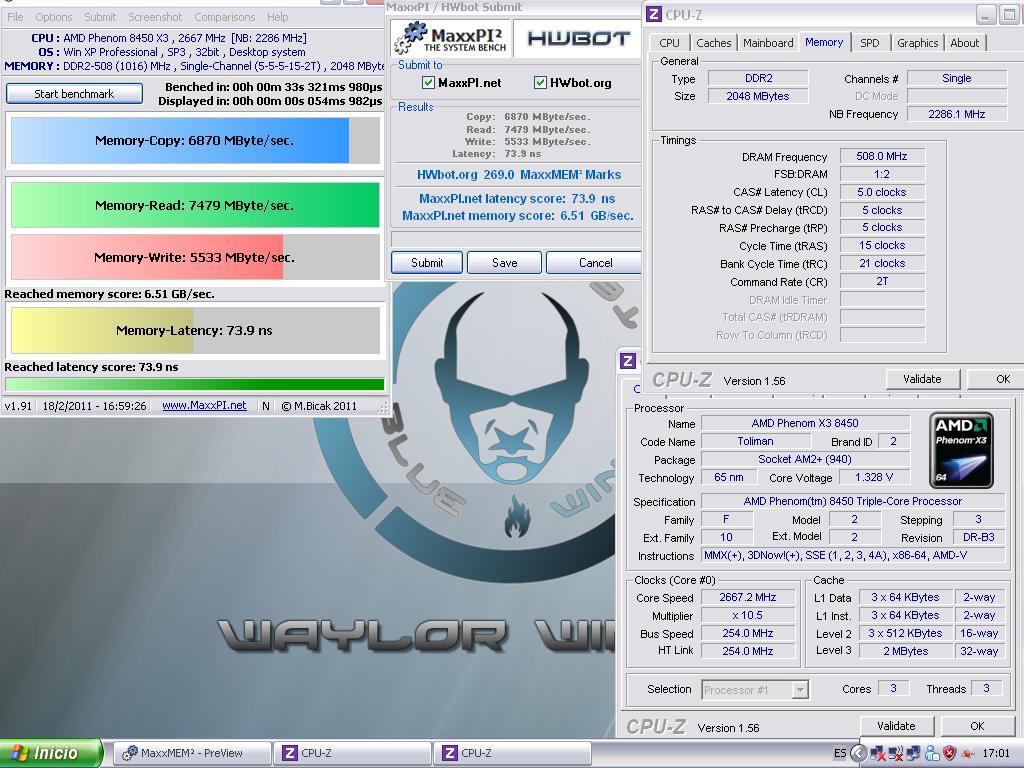
Task: Click the Memory-Write red result bar
Action: pyautogui.click(x=195, y=257)
